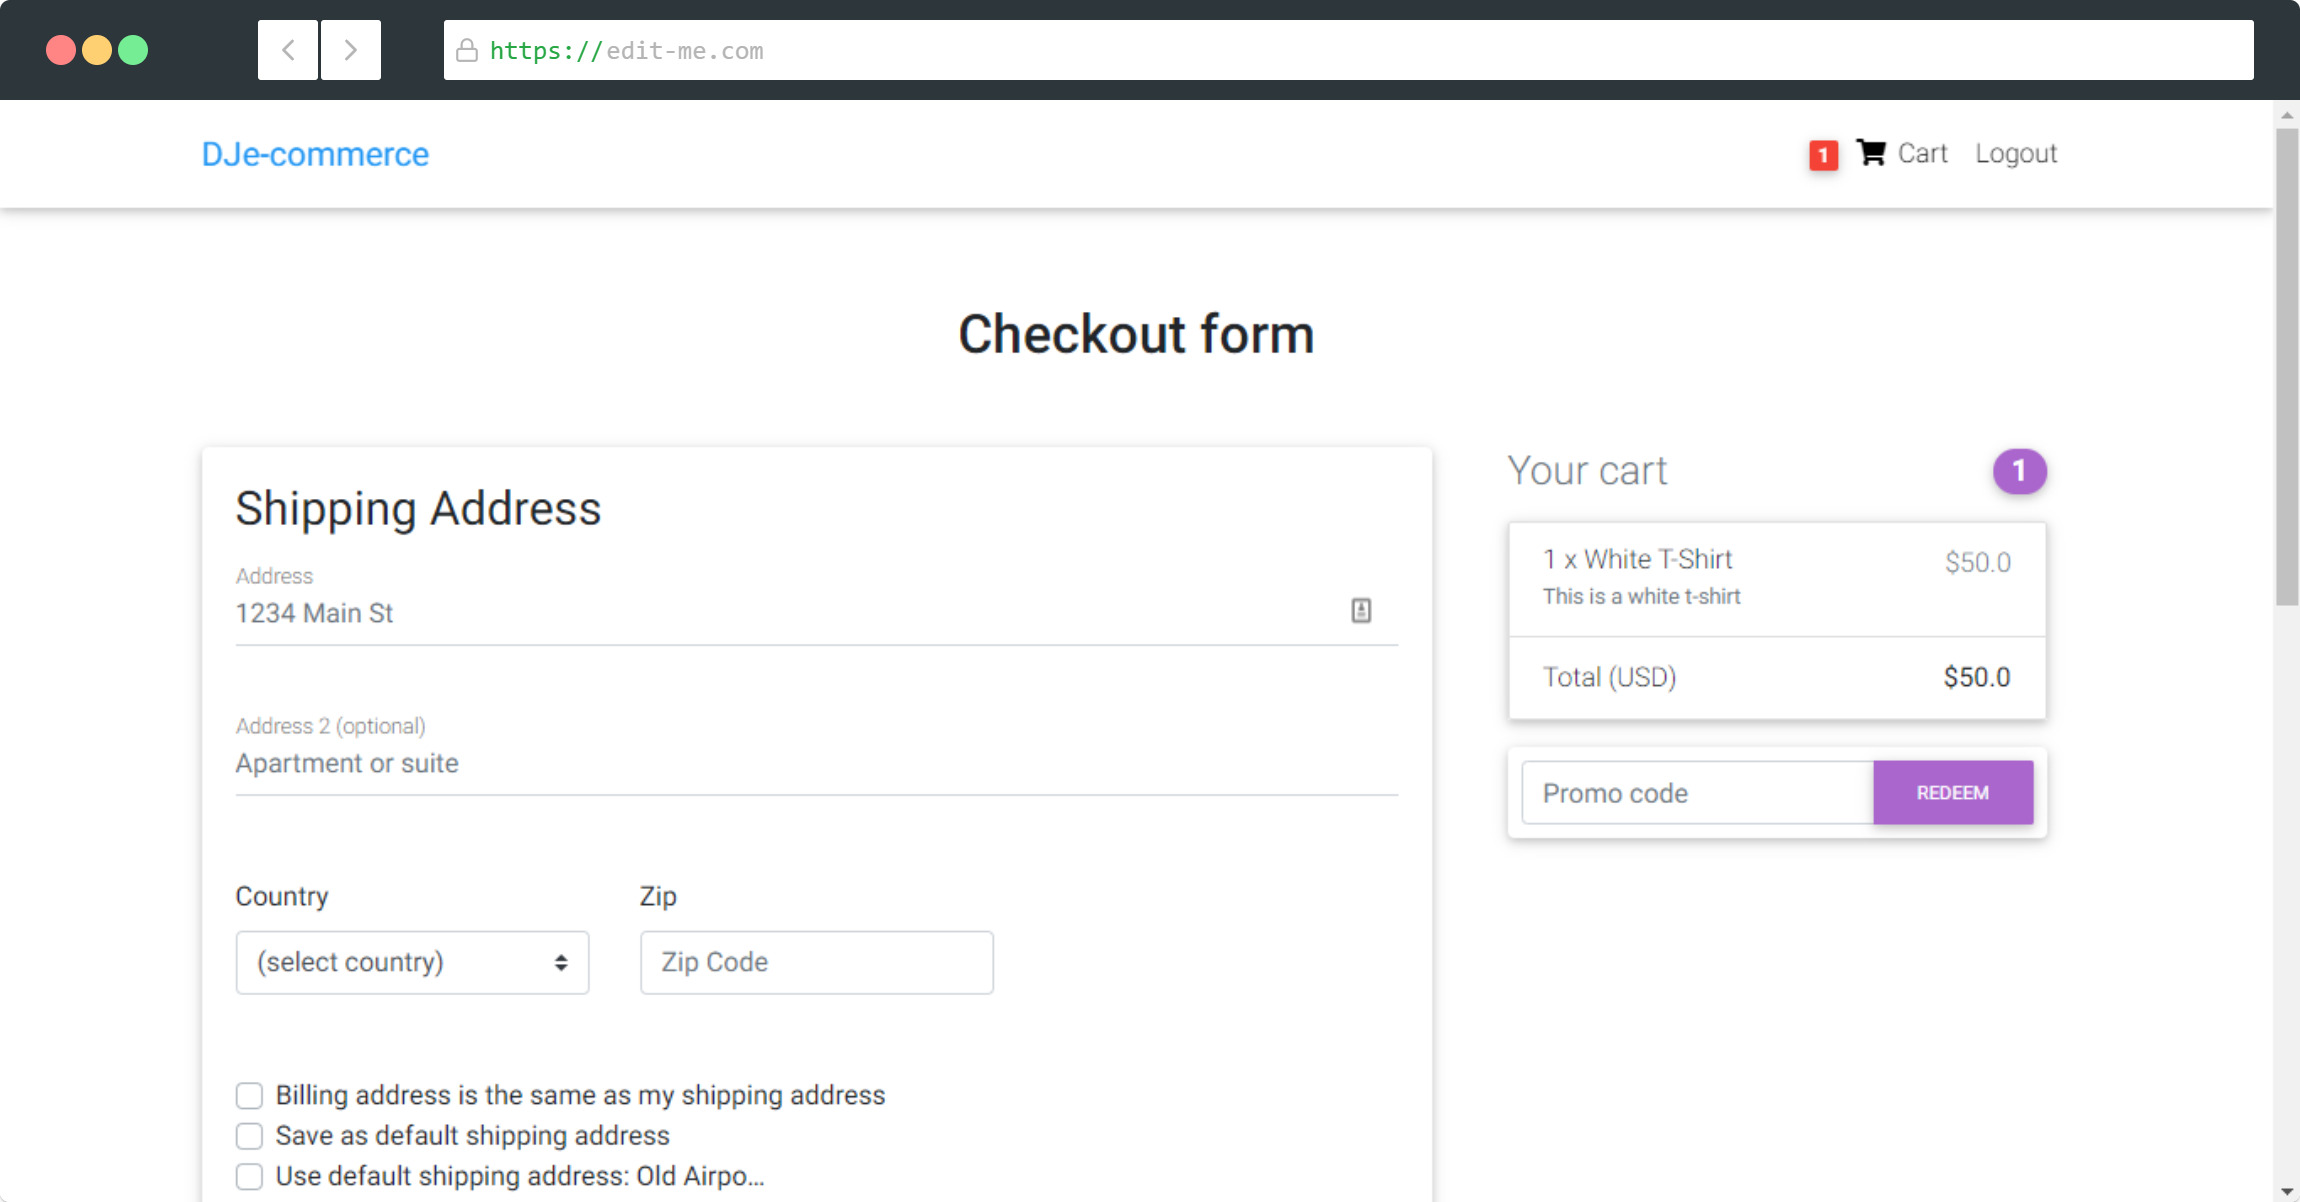2300x1202 pixels.
Task: Open the DJe-commerce home link
Action: pyautogui.click(x=315, y=154)
